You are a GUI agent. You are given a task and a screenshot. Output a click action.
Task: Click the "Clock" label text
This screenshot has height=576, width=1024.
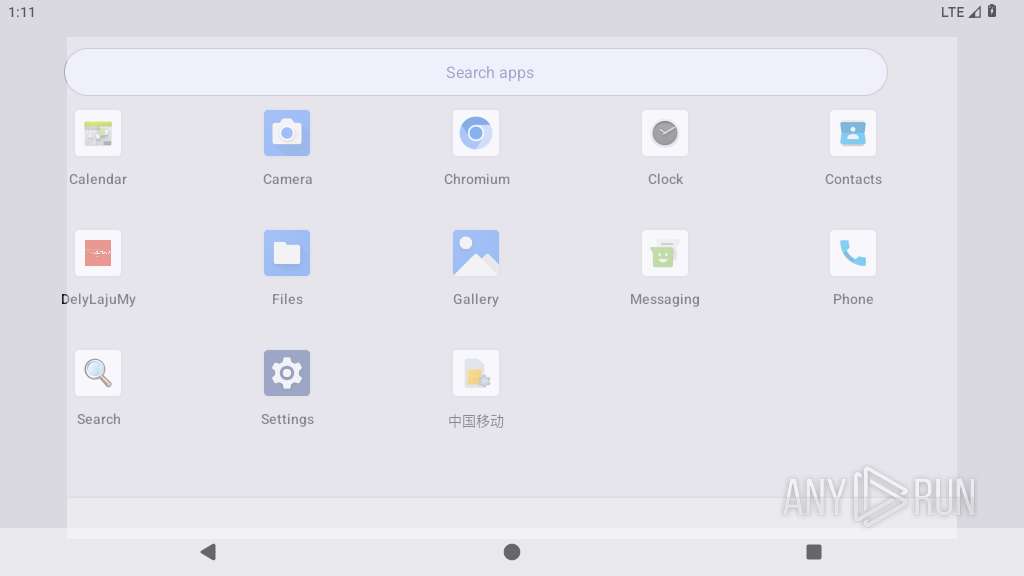coord(665,179)
